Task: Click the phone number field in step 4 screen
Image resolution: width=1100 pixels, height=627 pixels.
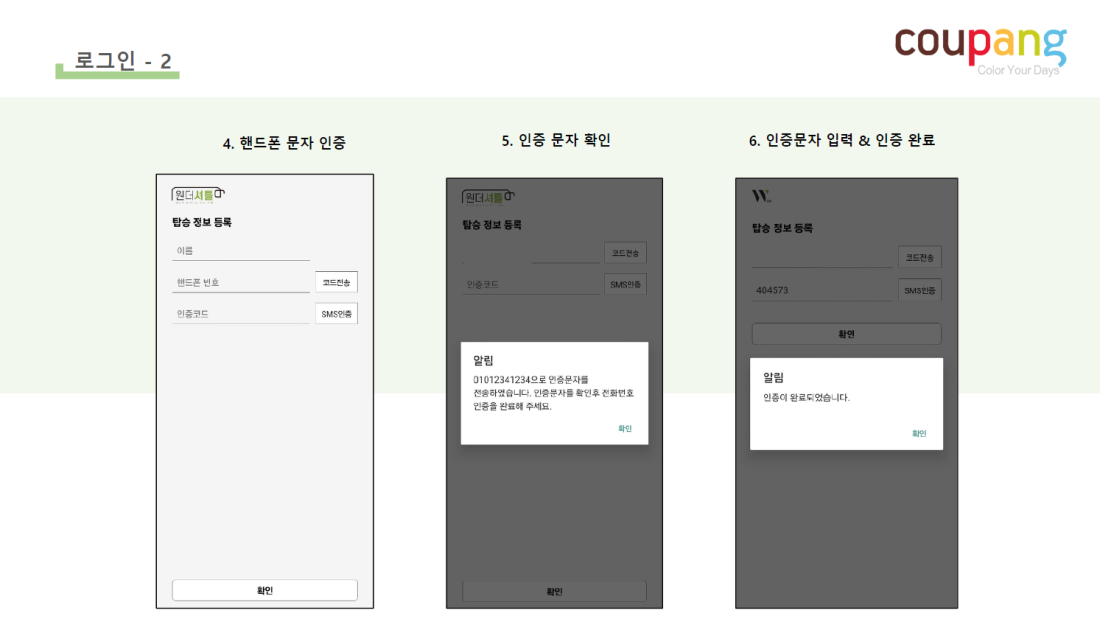Action: [241, 283]
